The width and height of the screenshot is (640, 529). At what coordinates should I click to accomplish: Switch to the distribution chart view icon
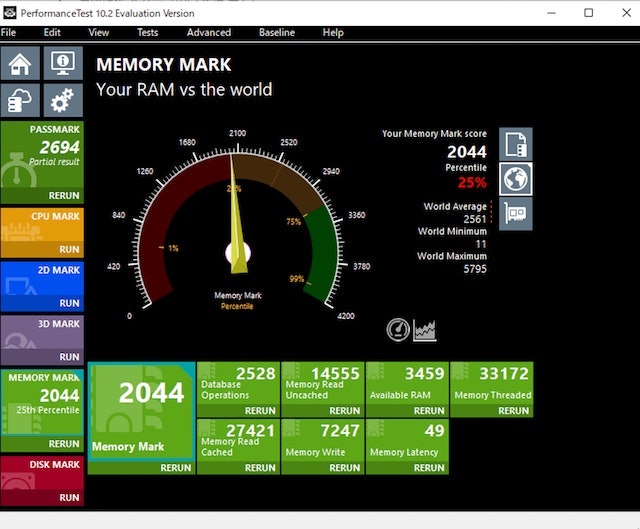tap(424, 330)
